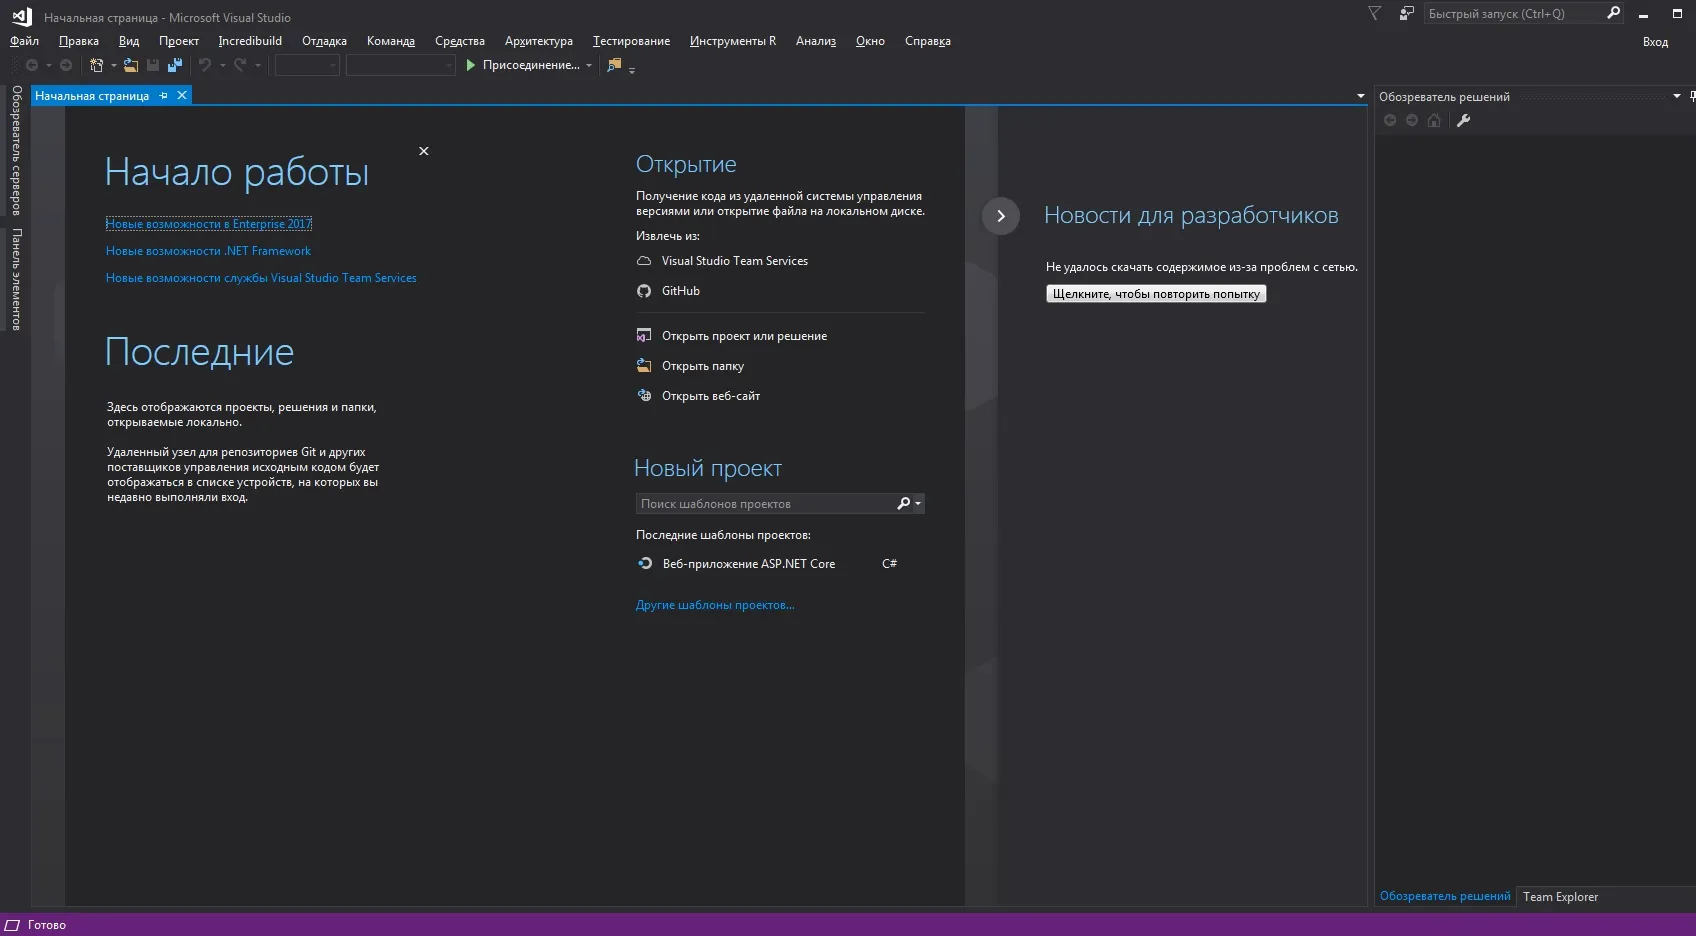Expand the Новости для разработчиков panel chevron
This screenshot has height=936, width=1696.
[x=1001, y=216]
